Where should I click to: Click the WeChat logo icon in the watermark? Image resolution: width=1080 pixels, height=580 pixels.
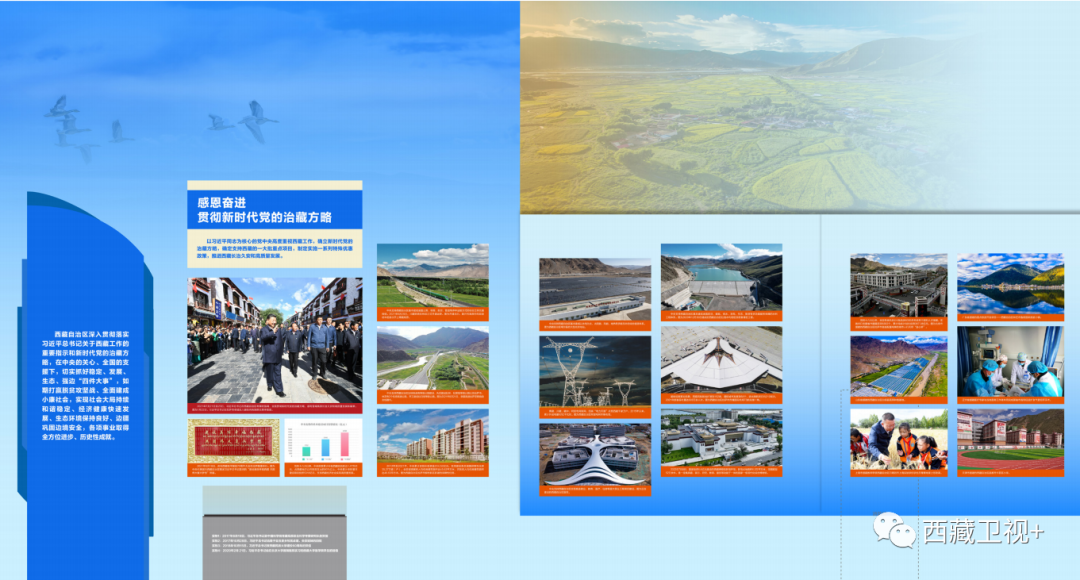coord(893,529)
